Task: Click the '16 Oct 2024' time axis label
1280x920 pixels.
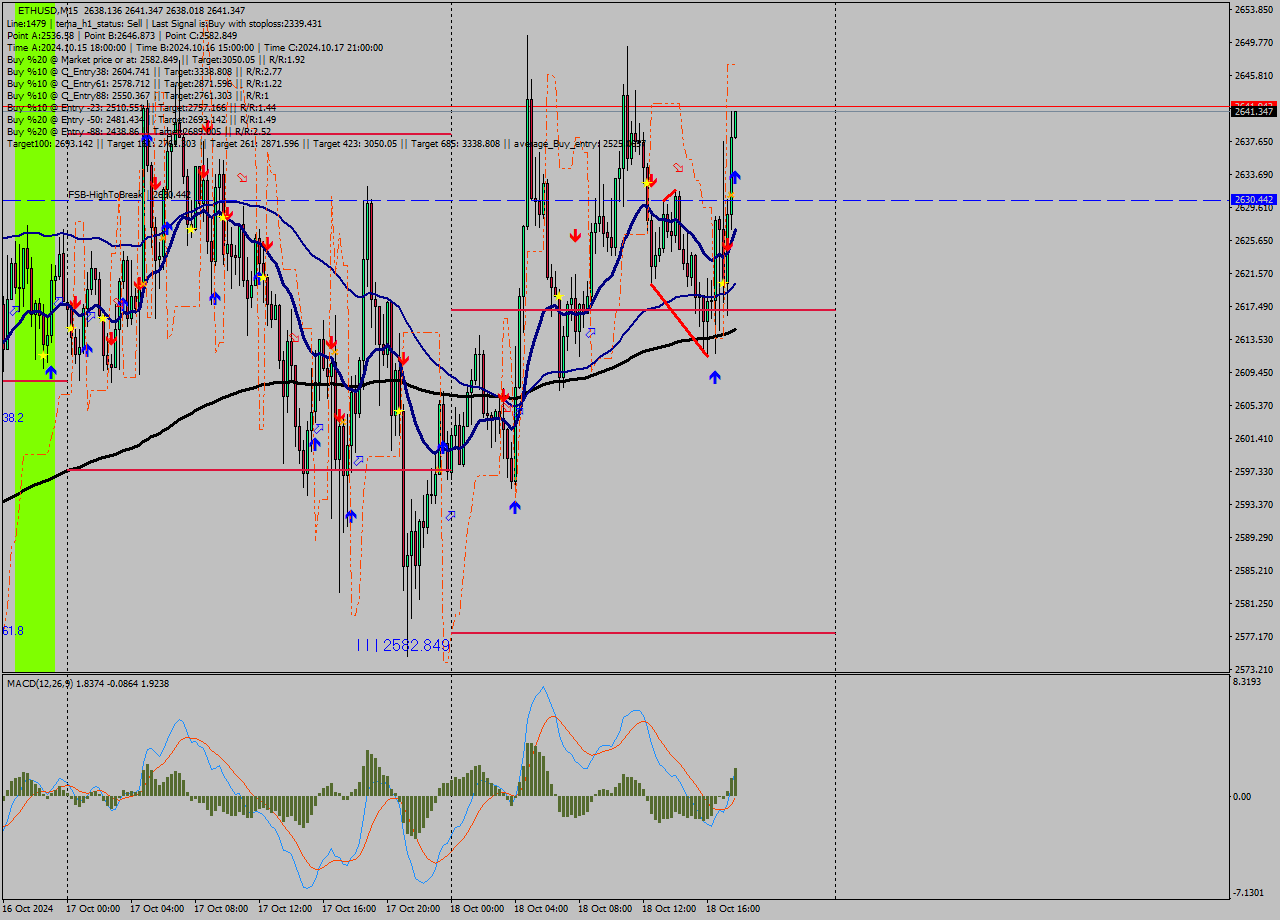Action: click(x=28, y=909)
